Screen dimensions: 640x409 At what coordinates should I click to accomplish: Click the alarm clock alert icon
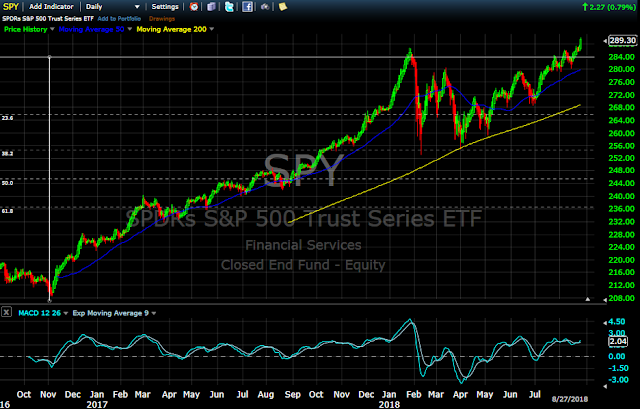[194, 7]
